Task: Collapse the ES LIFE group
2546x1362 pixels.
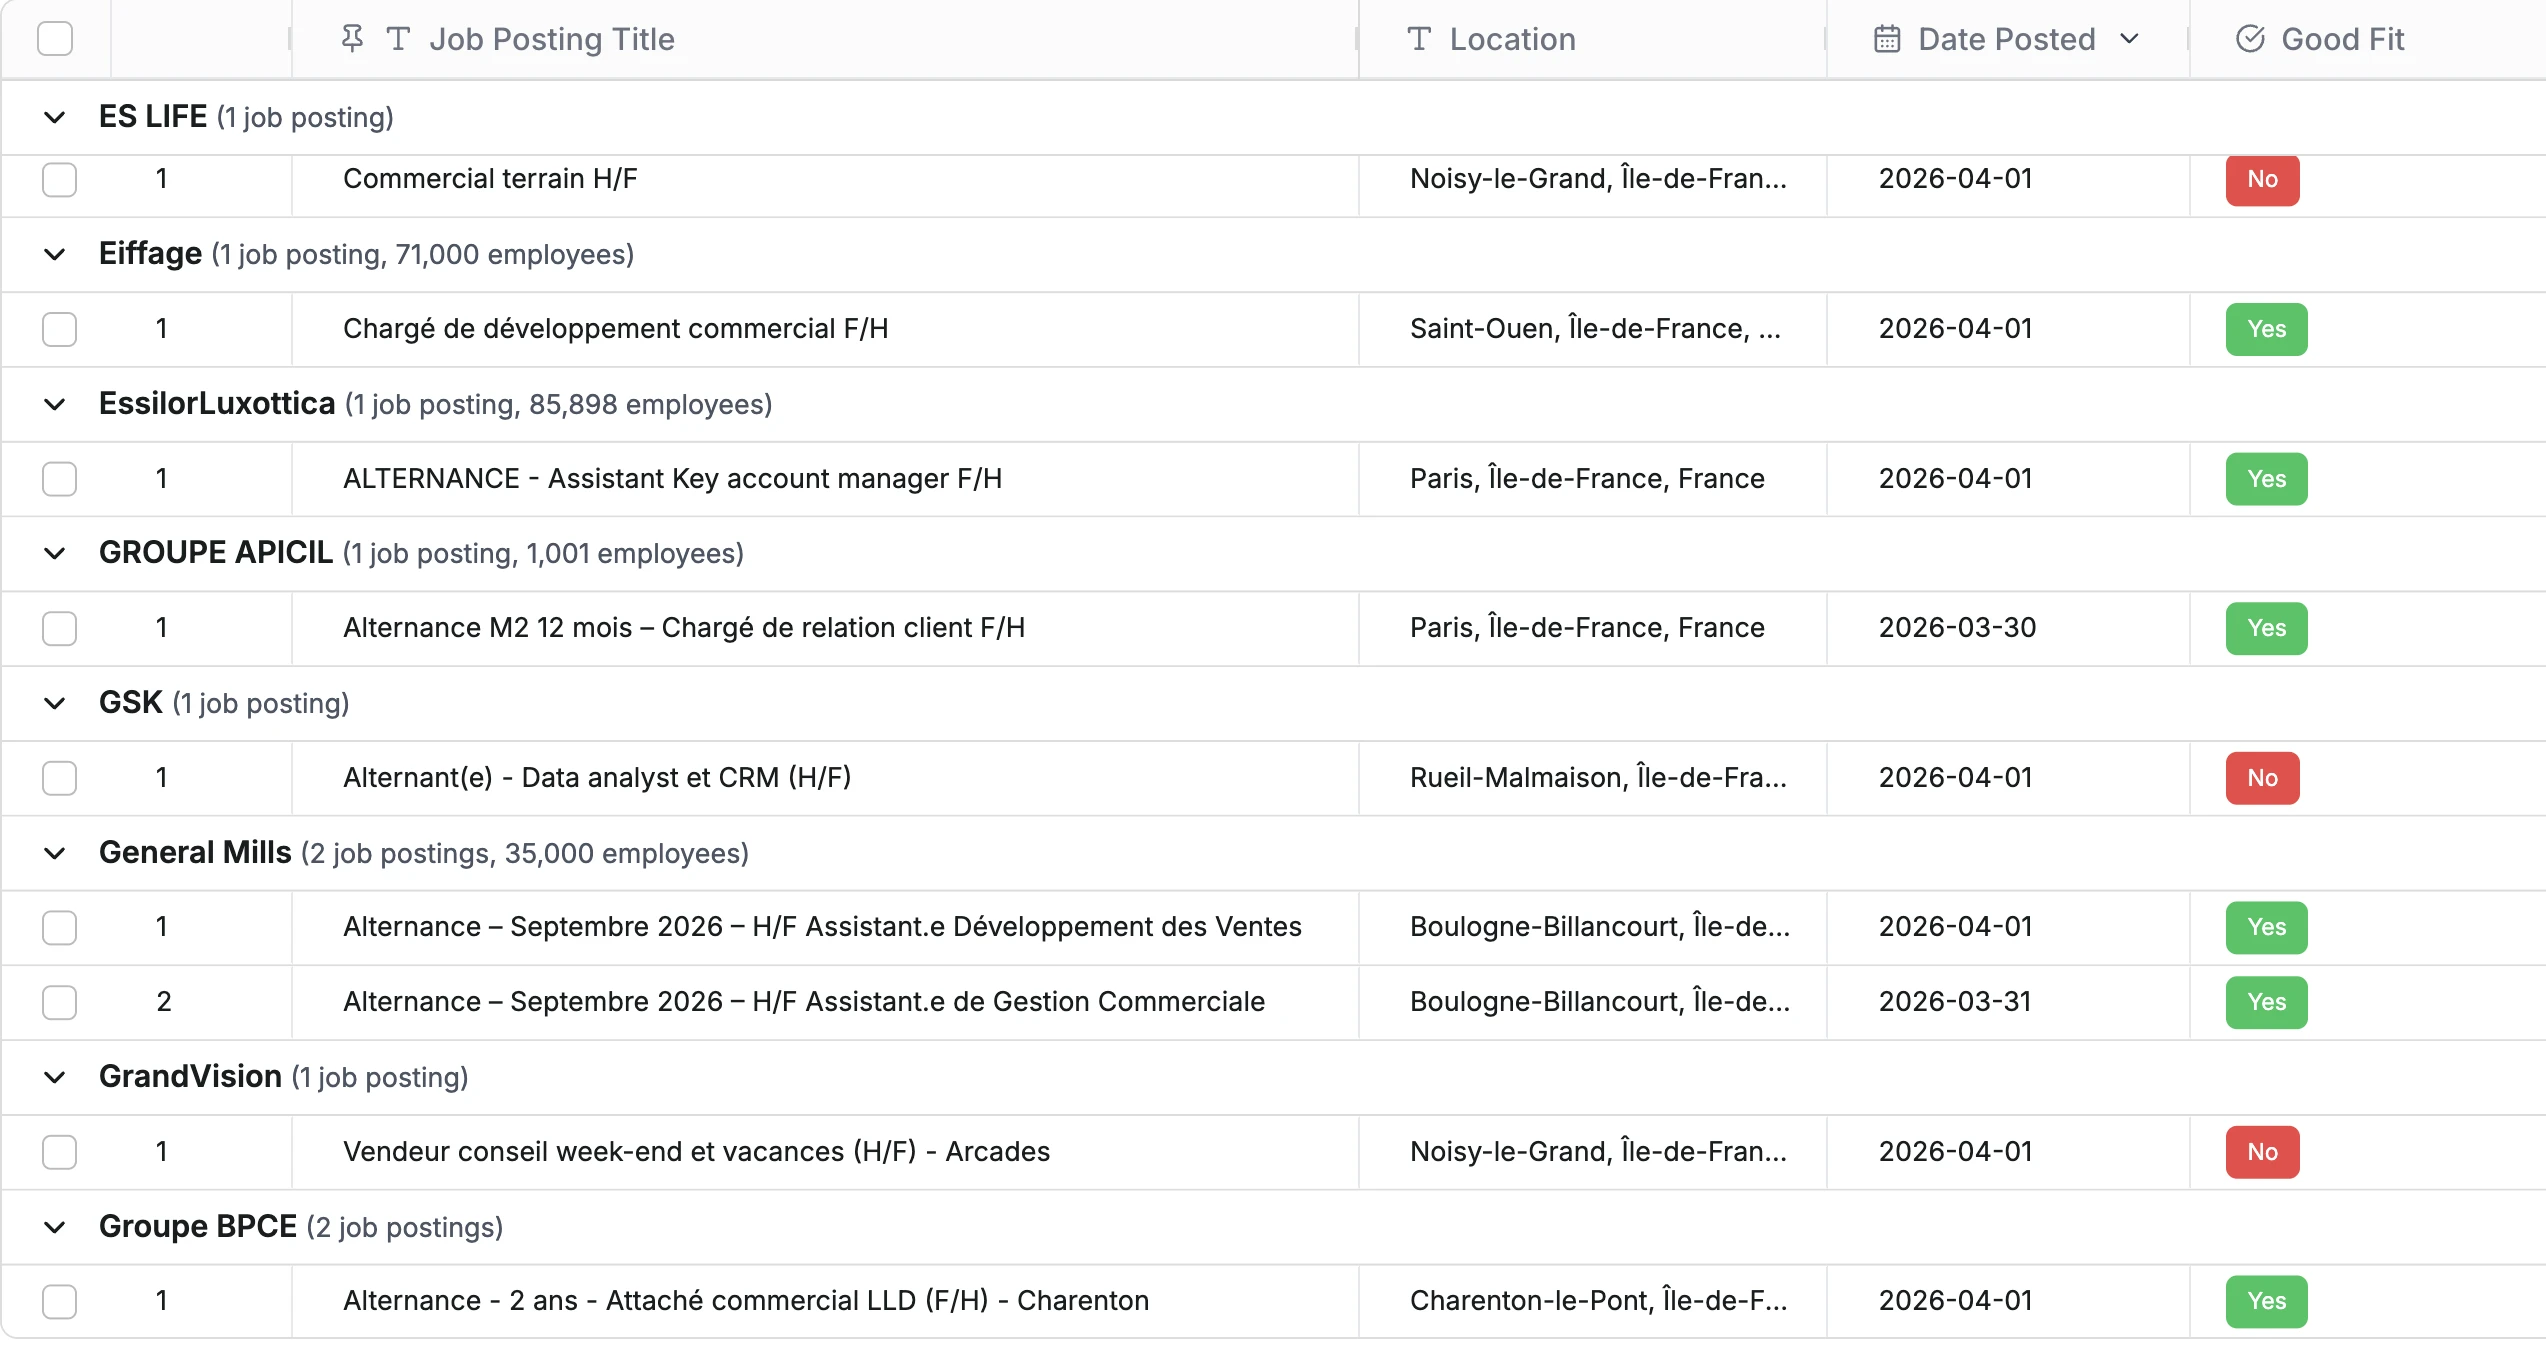Action: pyautogui.click(x=55, y=117)
